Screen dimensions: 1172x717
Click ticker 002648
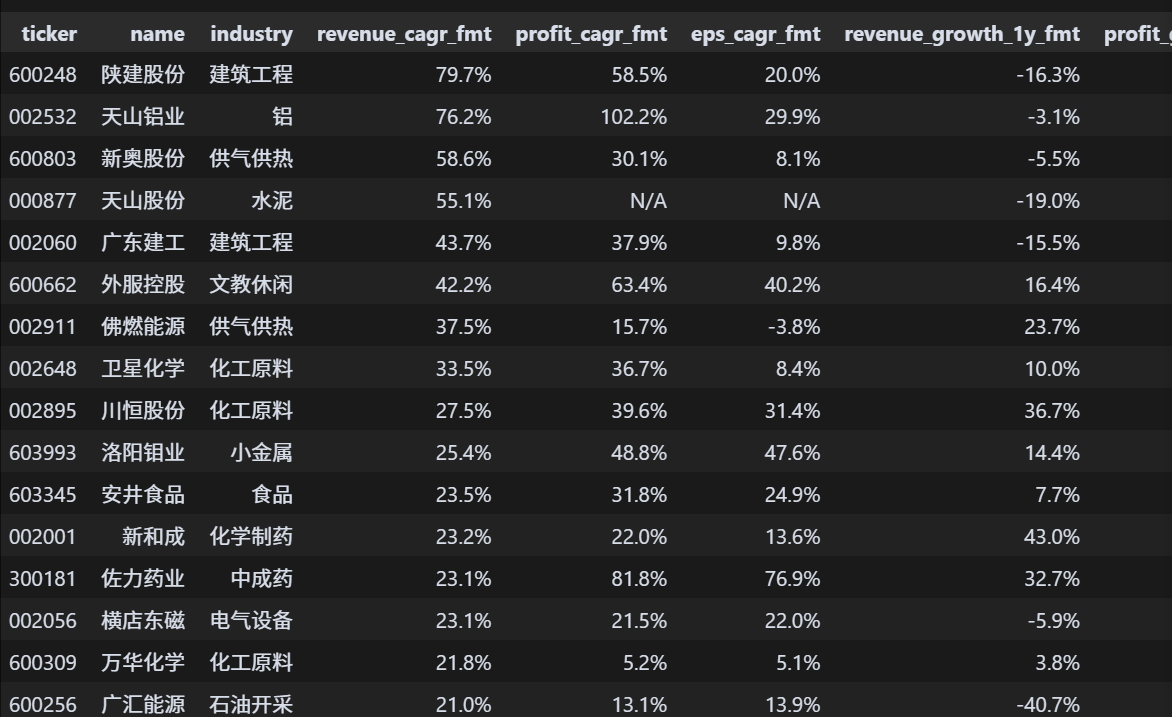pyautogui.click(x=43, y=369)
